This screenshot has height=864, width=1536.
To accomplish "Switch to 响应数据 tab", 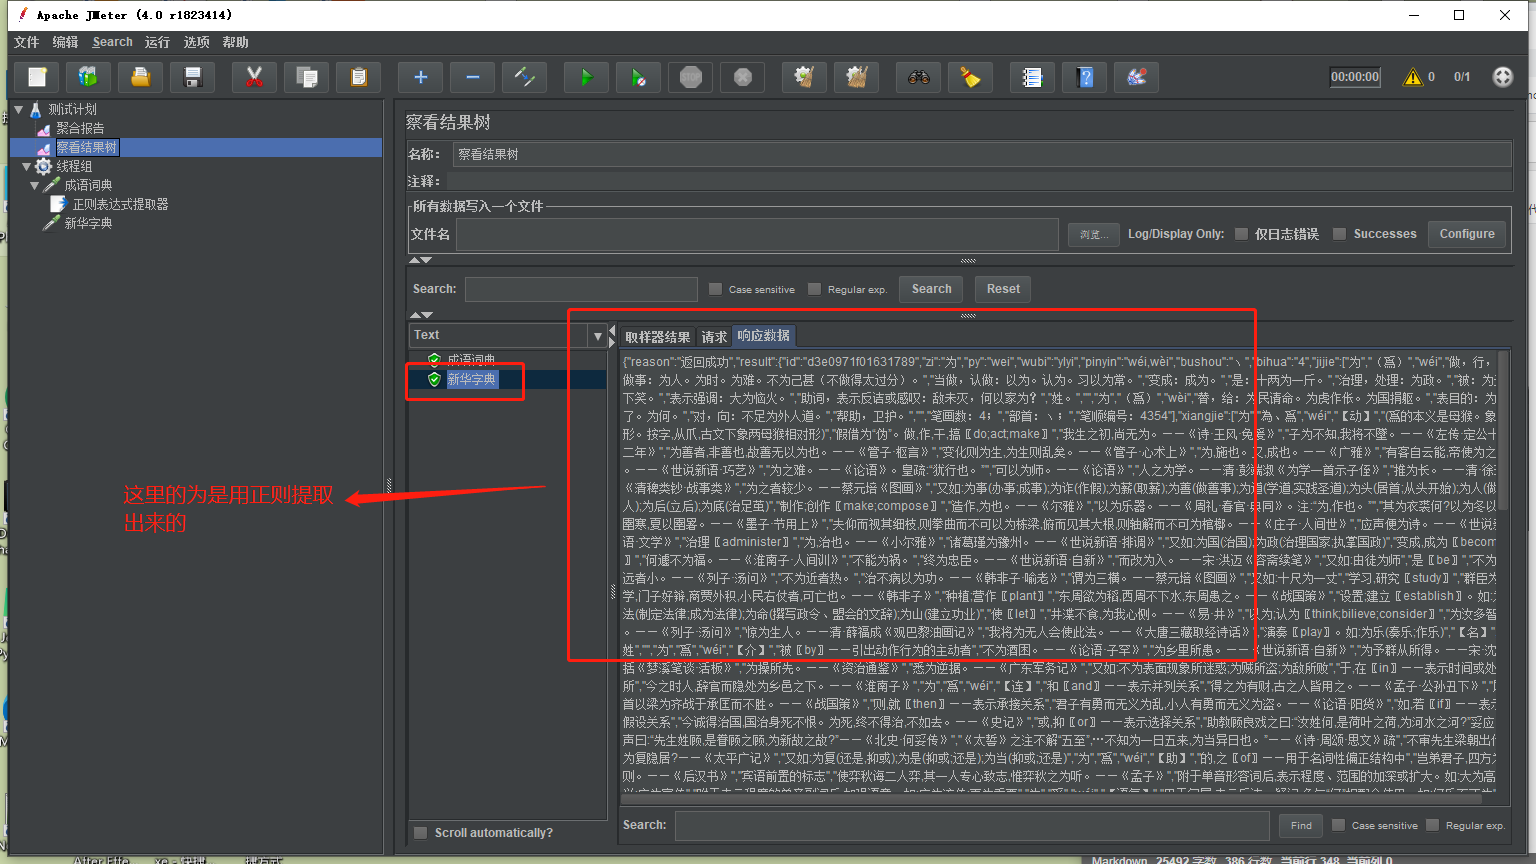I will coord(764,336).
